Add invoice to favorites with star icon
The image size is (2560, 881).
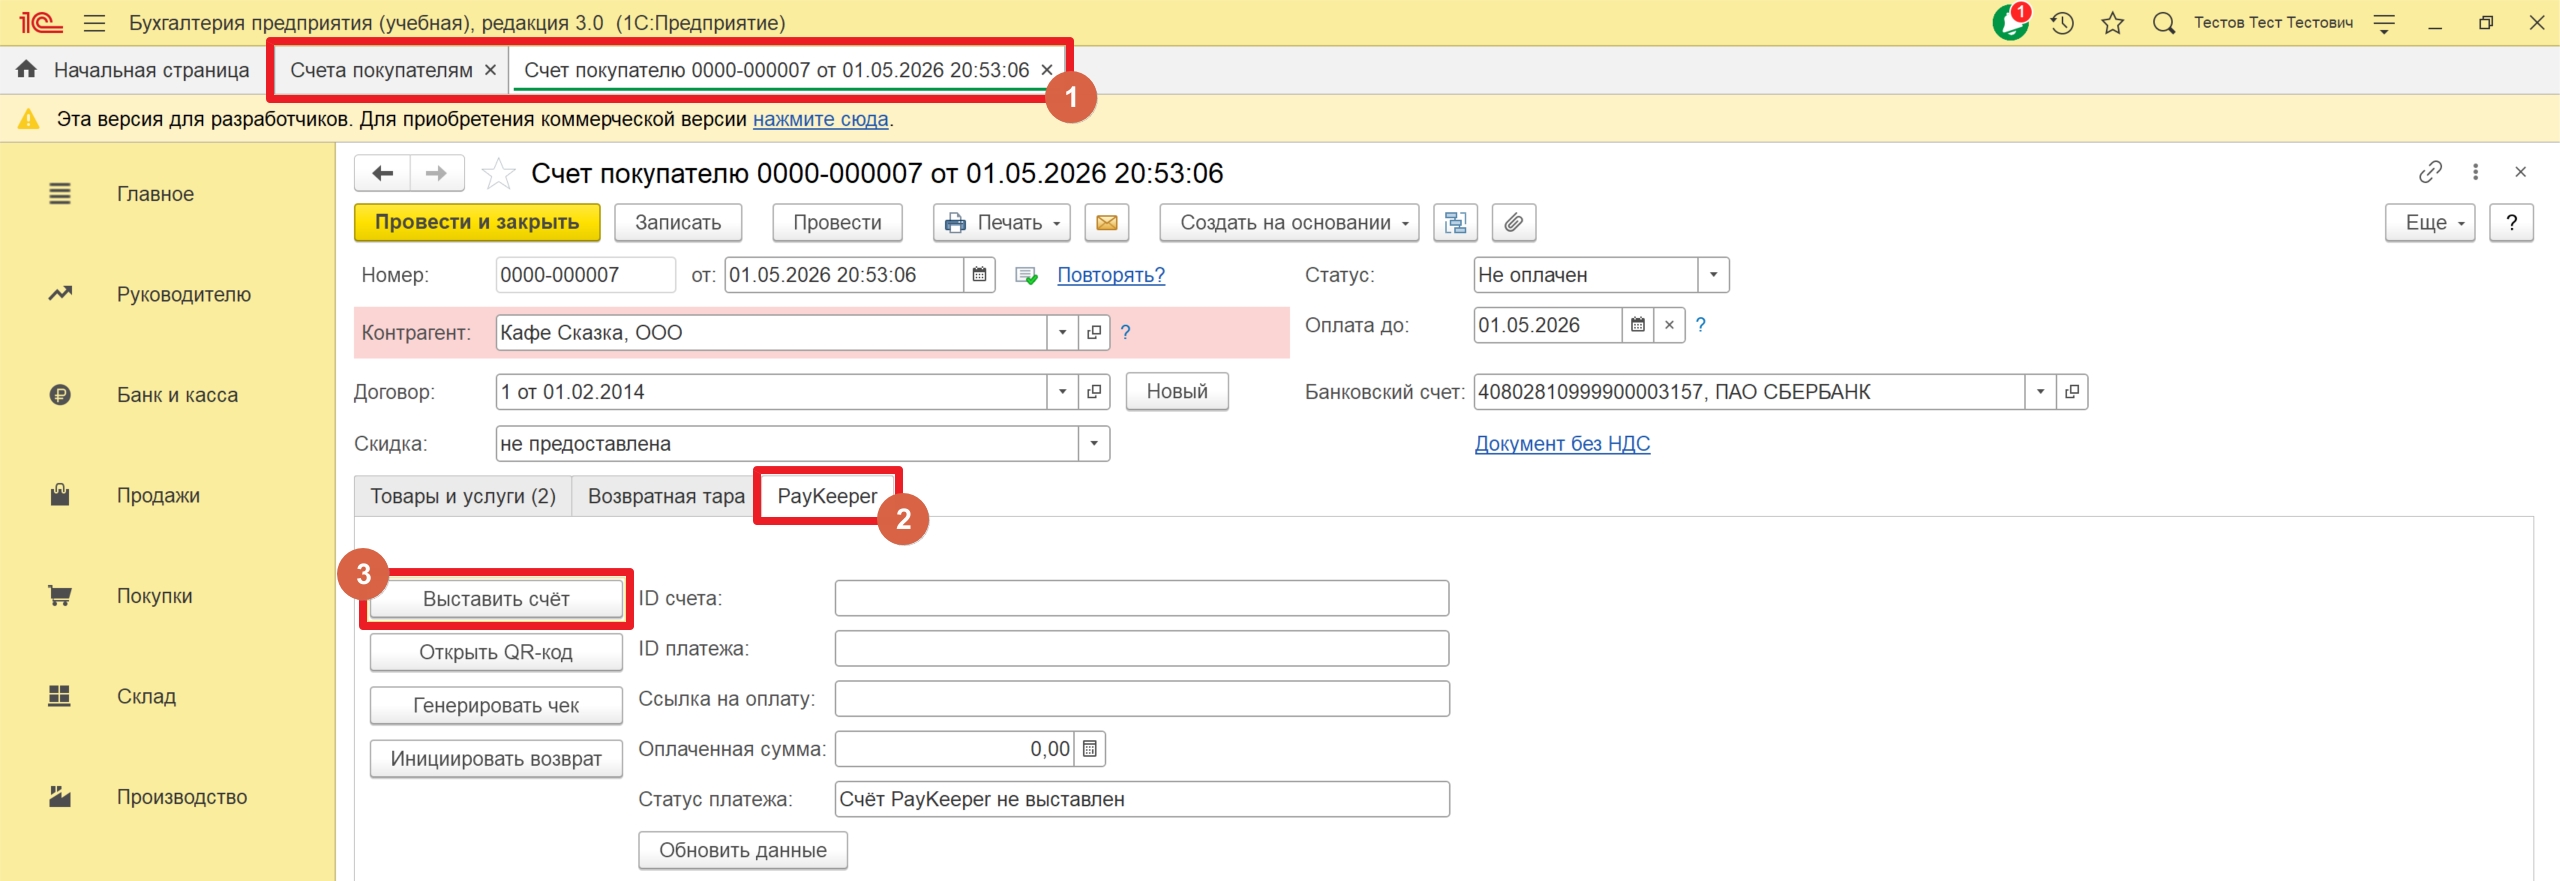[498, 174]
